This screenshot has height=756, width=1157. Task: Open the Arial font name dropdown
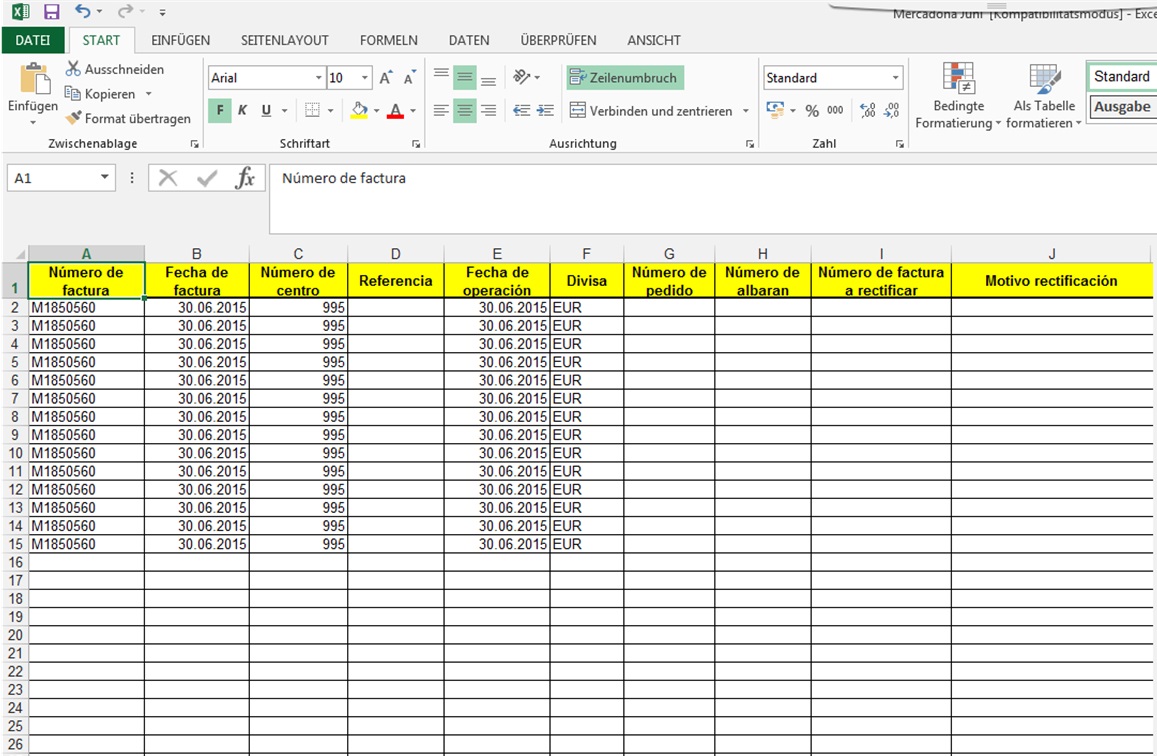click(318, 77)
